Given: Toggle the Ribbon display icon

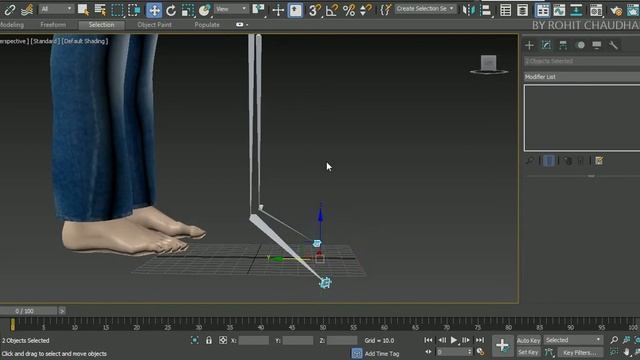Looking at the screenshot, I should pos(542,10).
